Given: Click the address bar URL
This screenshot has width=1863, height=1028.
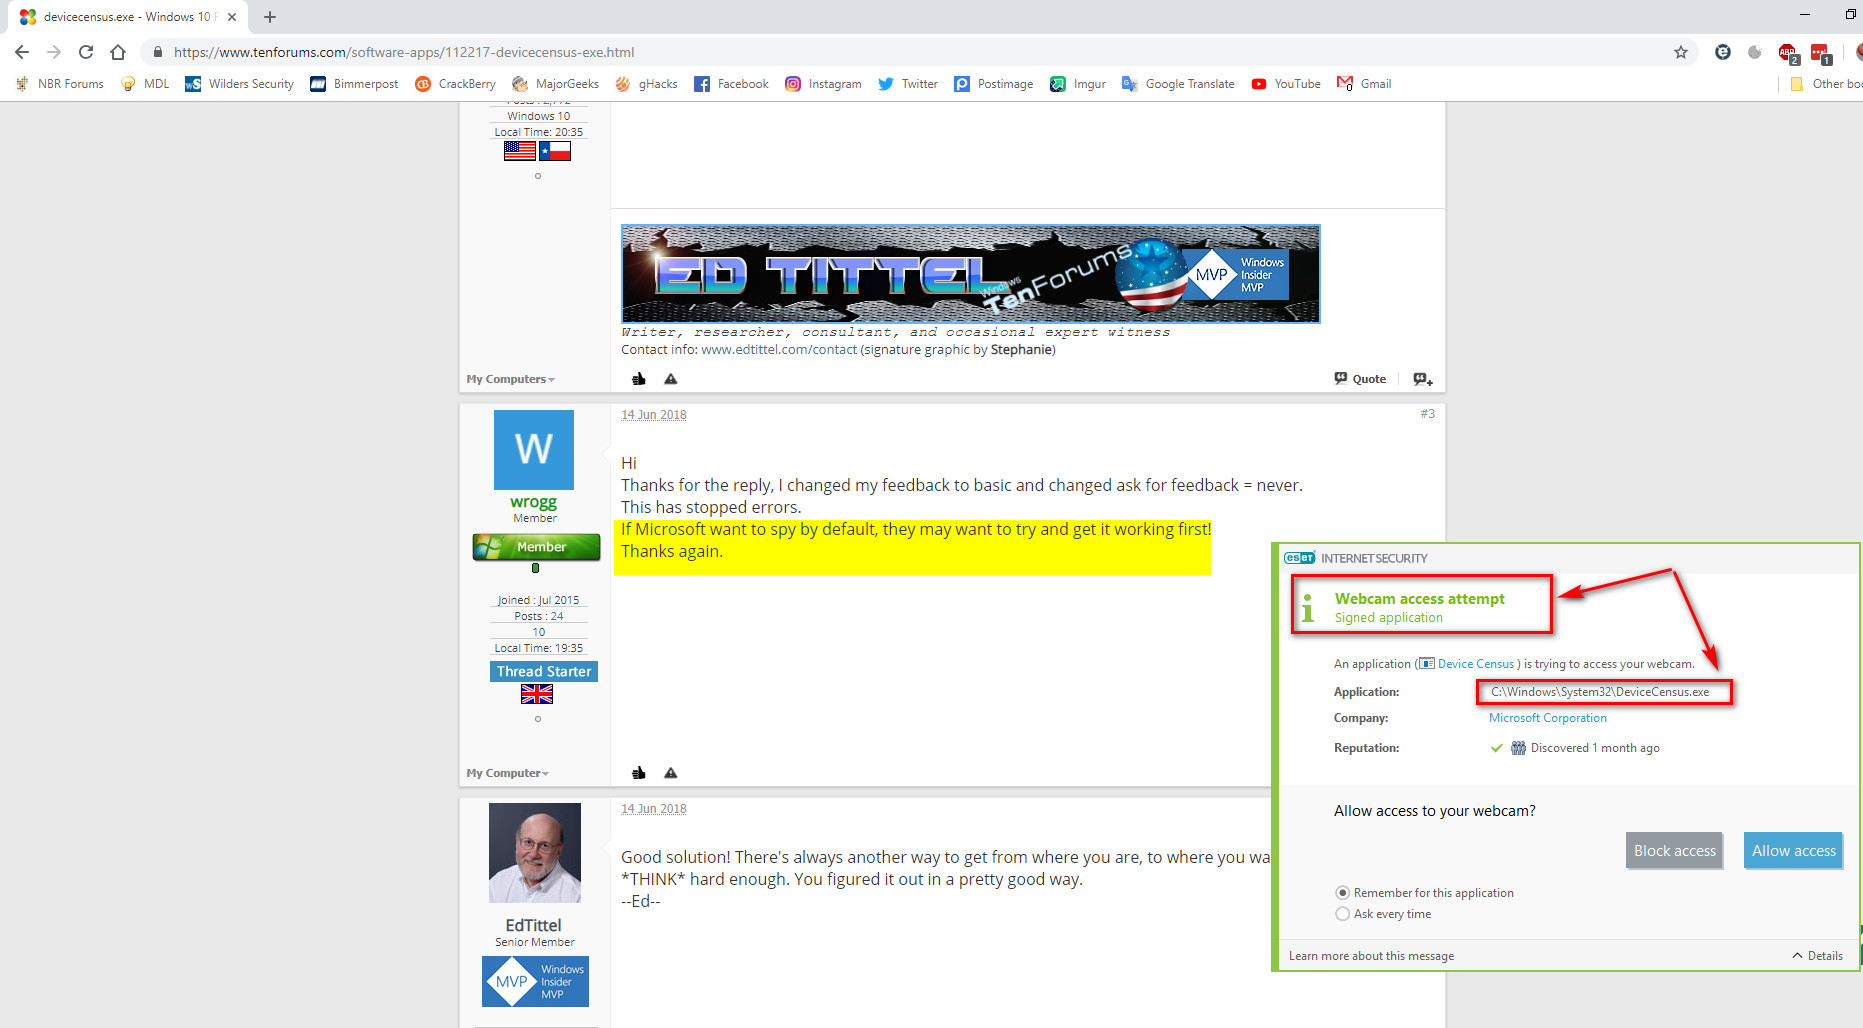Looking at the screenshot, I should click(404, 52).
